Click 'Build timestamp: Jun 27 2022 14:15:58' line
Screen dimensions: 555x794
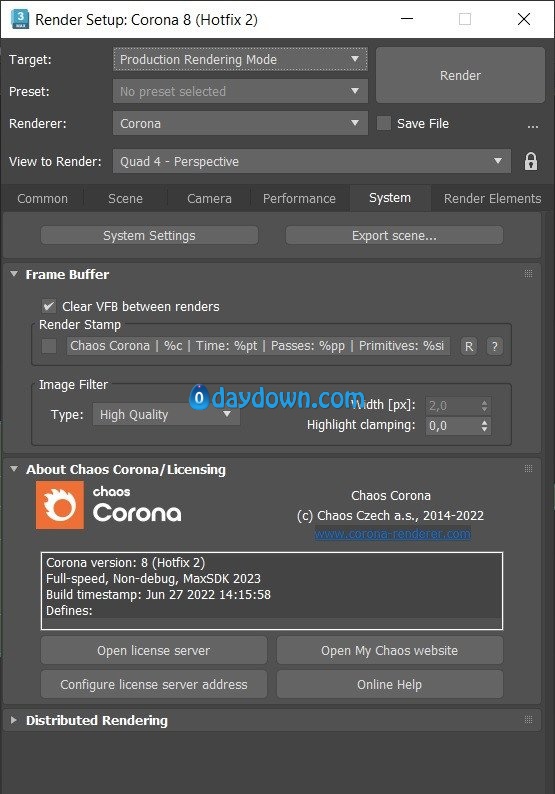[158, 594]
